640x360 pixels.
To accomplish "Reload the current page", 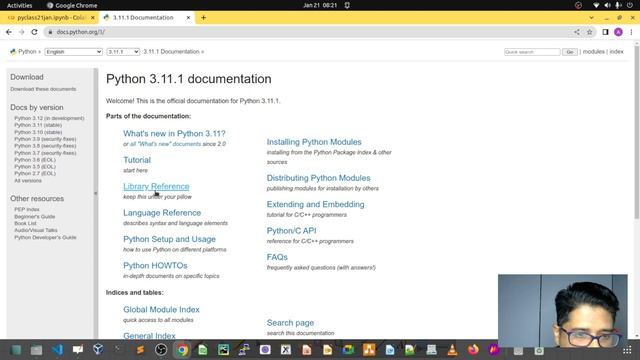I will pyautogui.click(x=34, y=32).
